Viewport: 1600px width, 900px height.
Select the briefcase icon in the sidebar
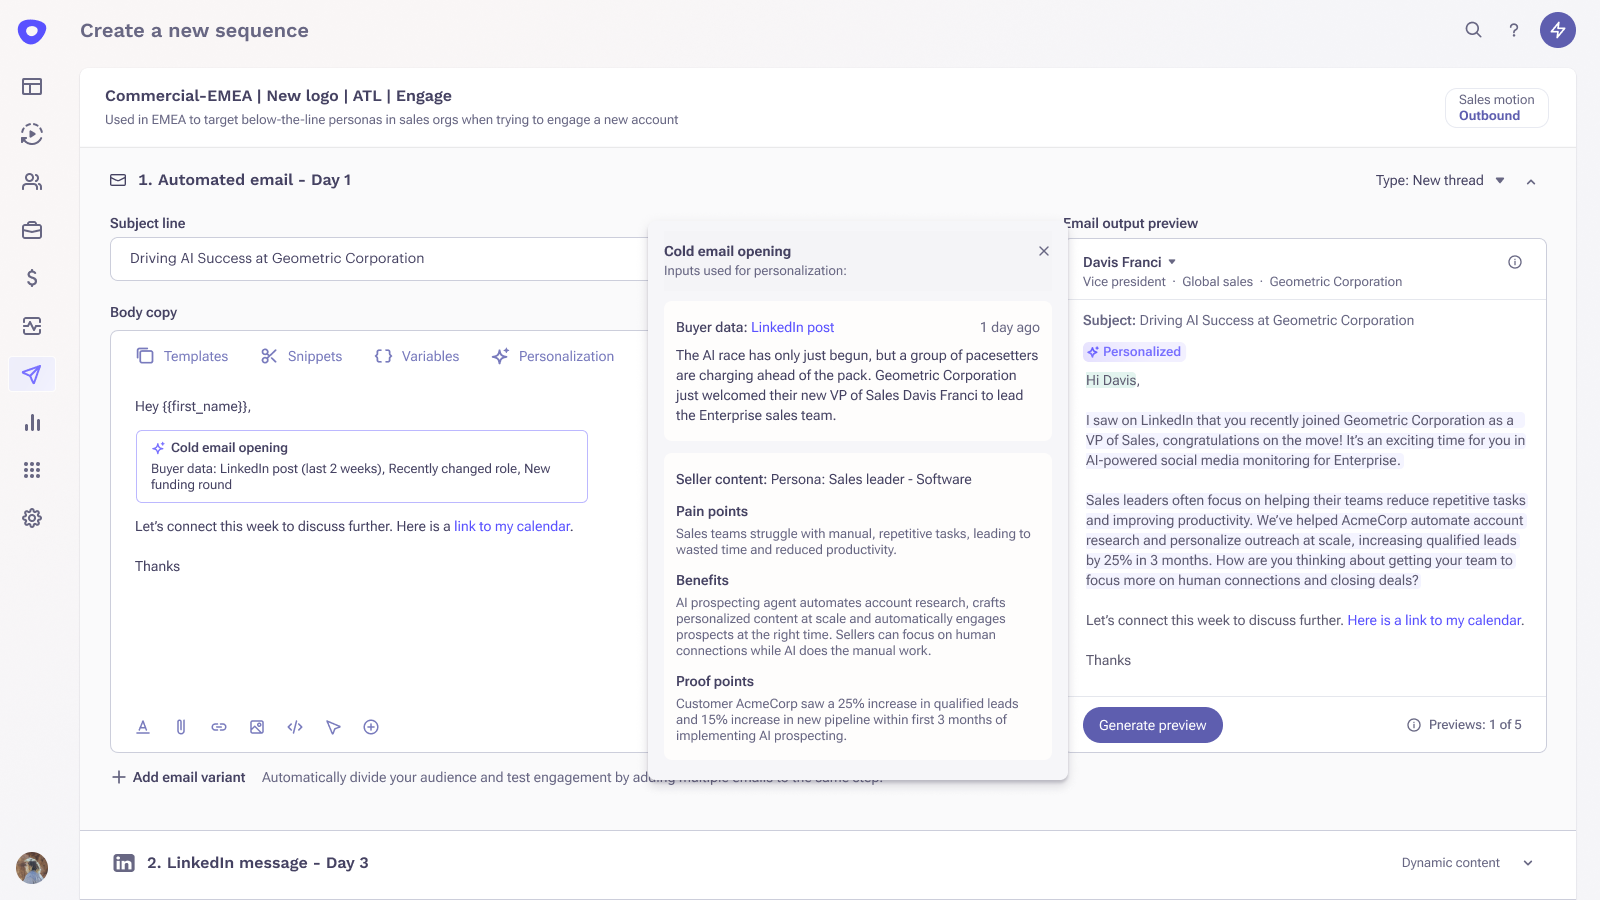(x=32, y=230)
